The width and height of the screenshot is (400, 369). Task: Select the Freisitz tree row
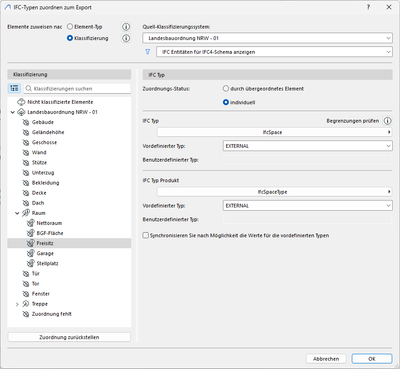click(69, 243)
